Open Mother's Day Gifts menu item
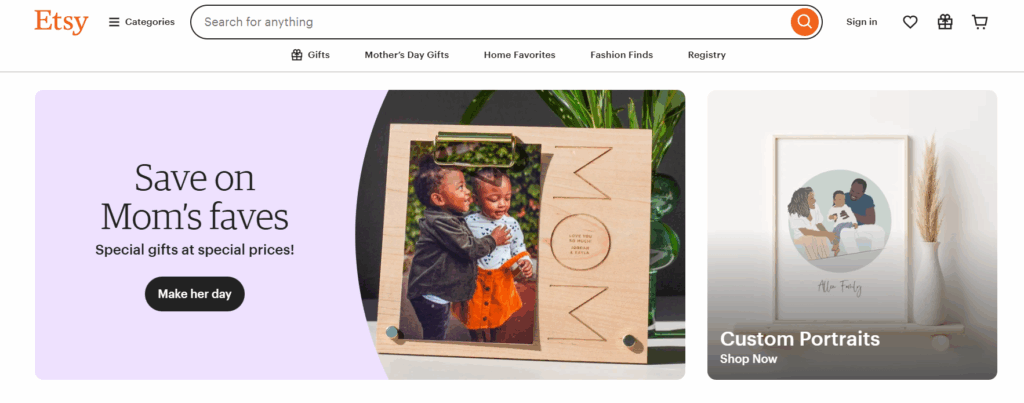This screenshot has height=403, width=1024. tap(406, 55)
